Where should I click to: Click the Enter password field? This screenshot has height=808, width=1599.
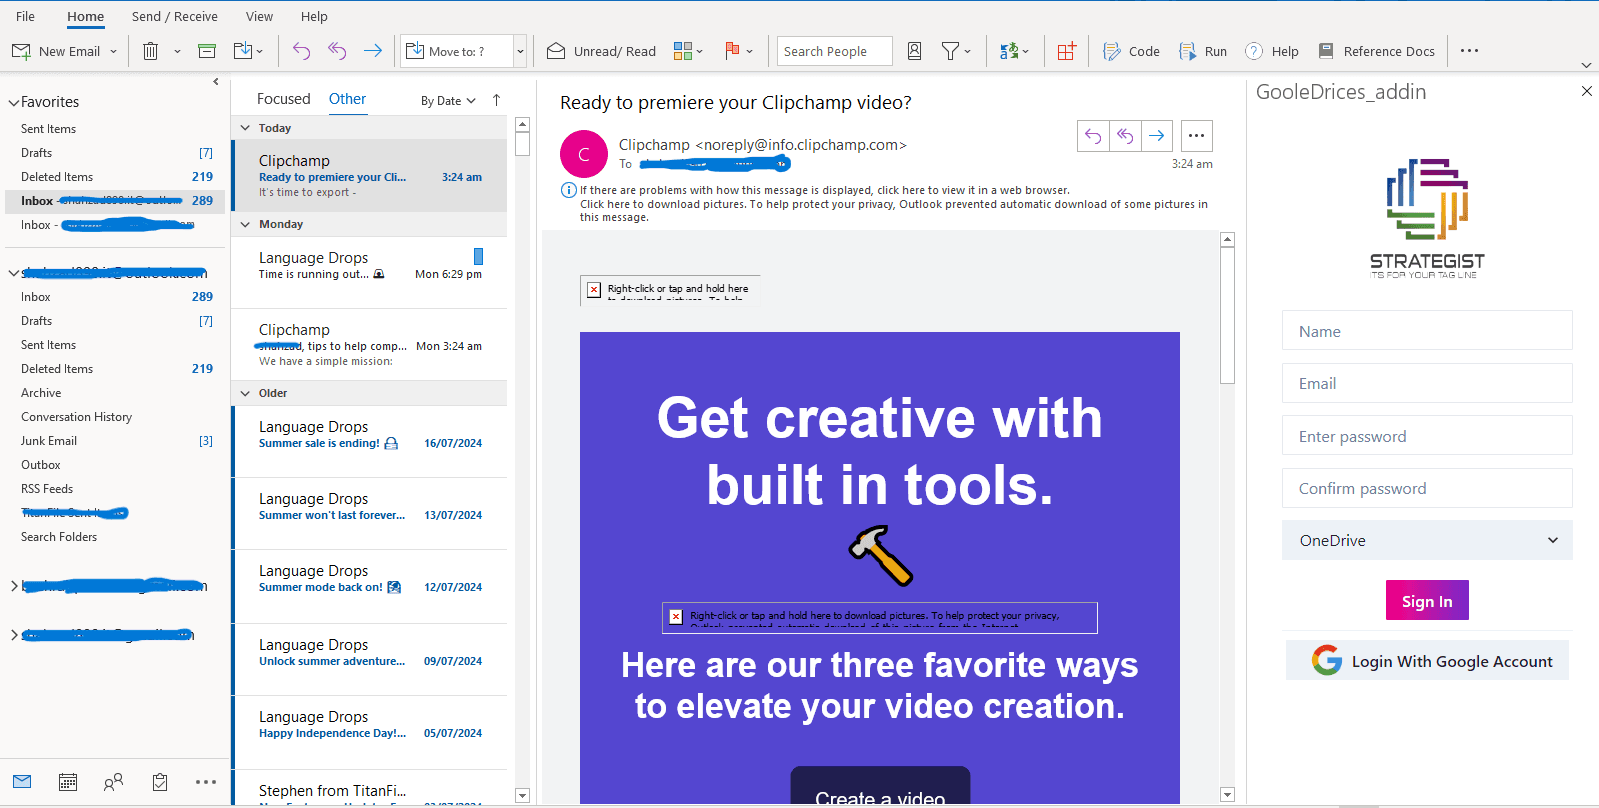(x=1427, y=436)
